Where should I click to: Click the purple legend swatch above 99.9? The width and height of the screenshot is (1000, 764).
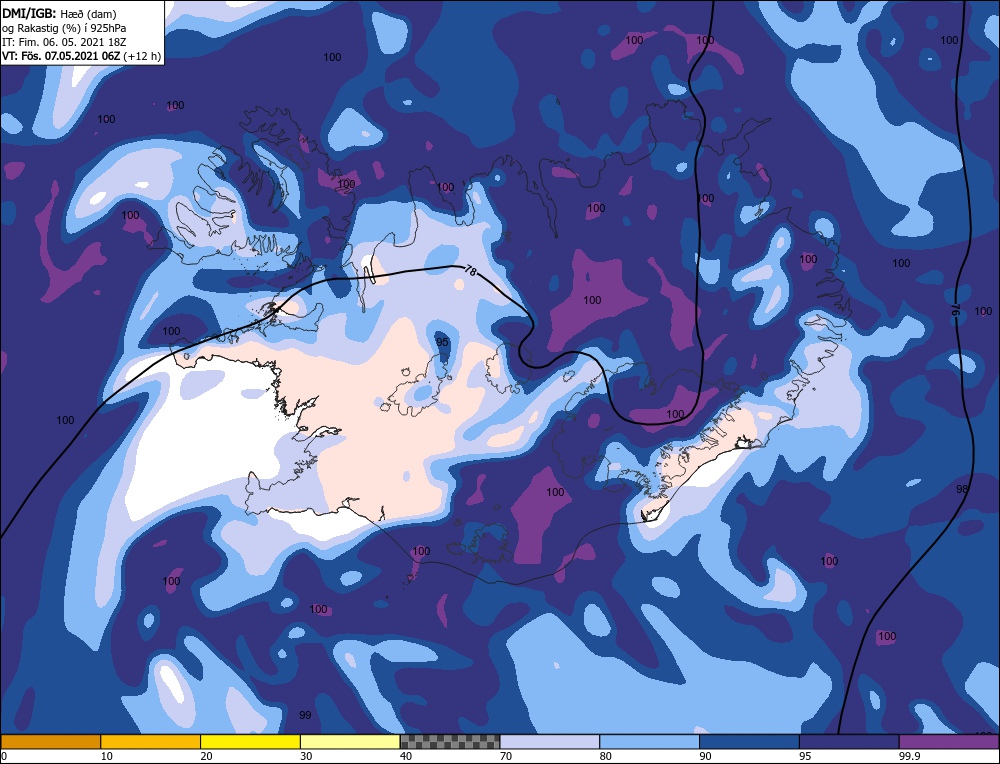(949, 742)
